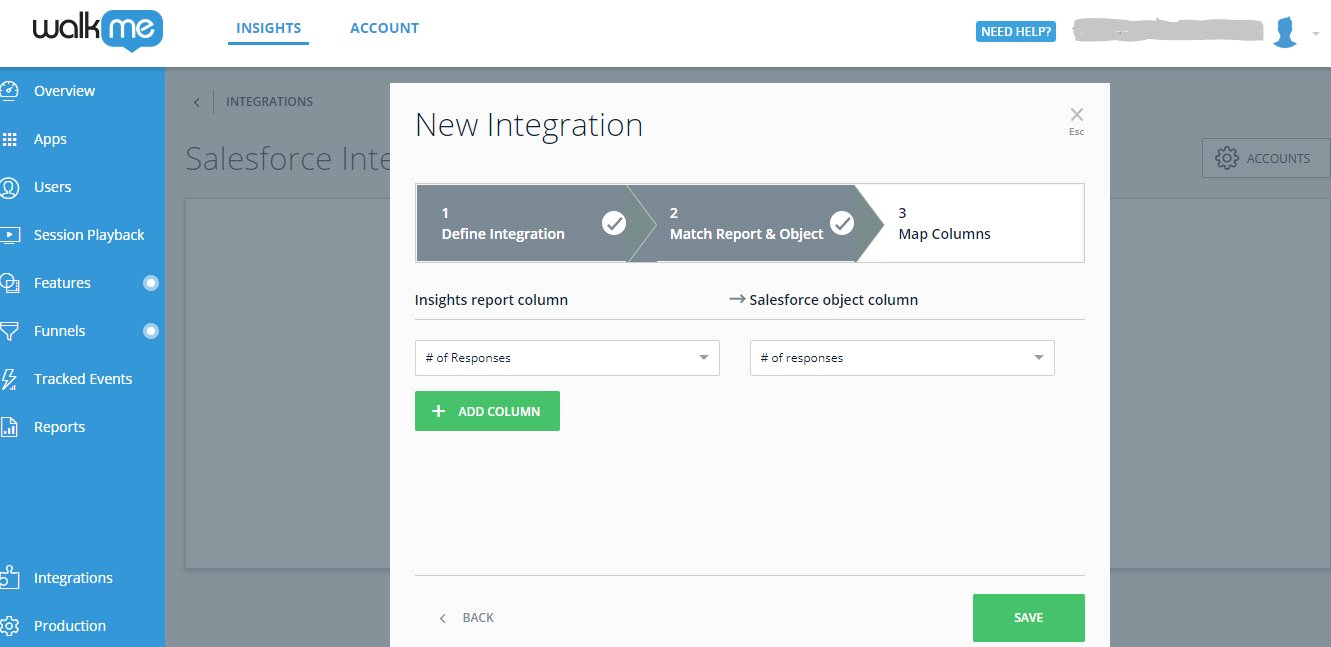Click the 'Salesforce object column' header
The image size is (1331, 647).
[833, 300]
